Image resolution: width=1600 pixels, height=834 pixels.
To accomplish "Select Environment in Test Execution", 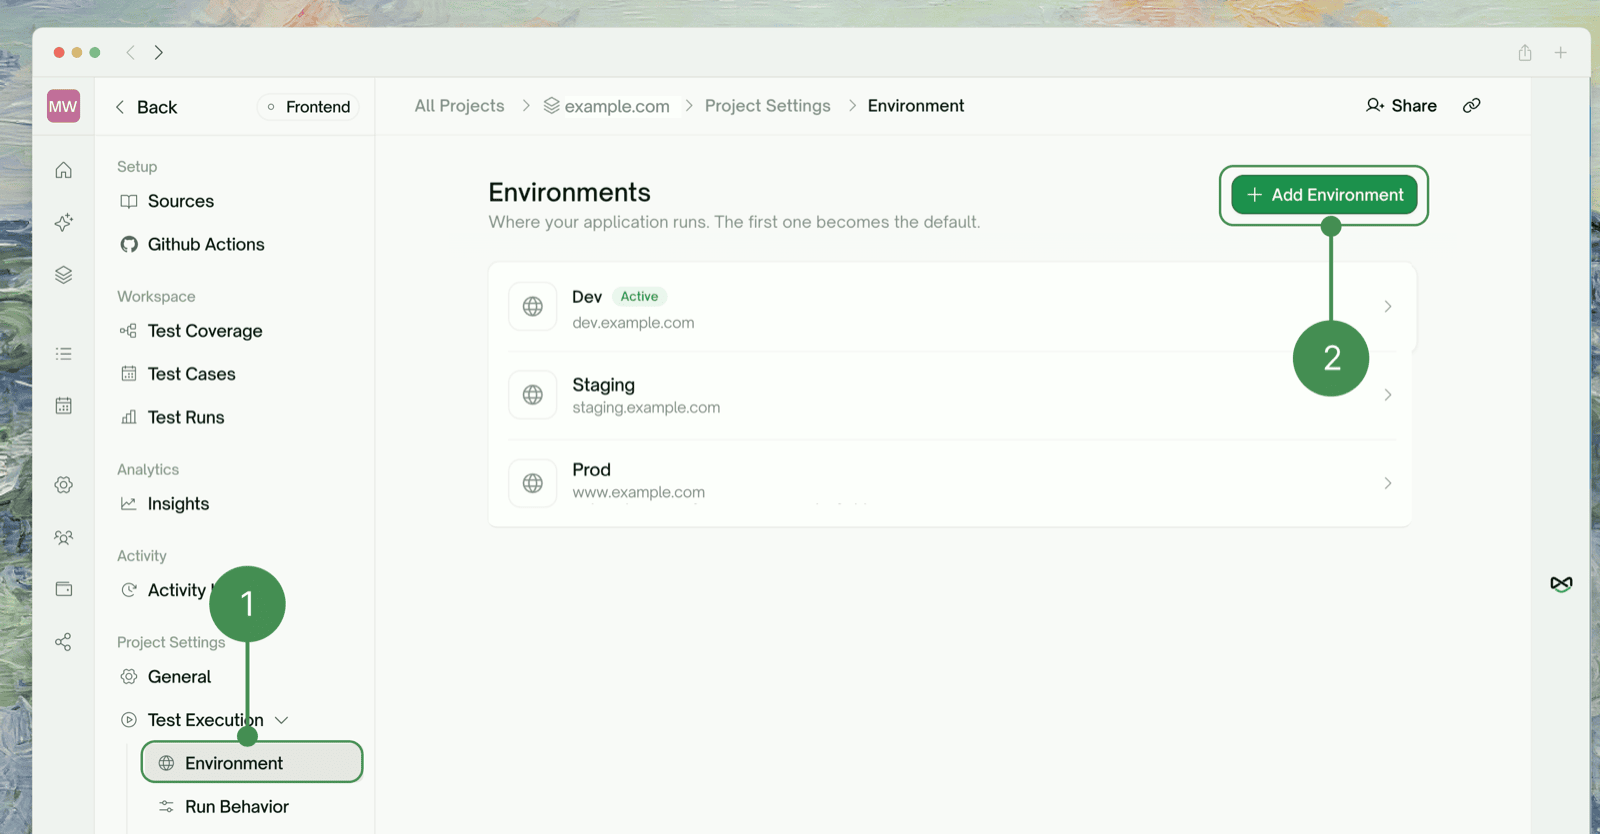I will pyautogui.click(x=252, y=763).
